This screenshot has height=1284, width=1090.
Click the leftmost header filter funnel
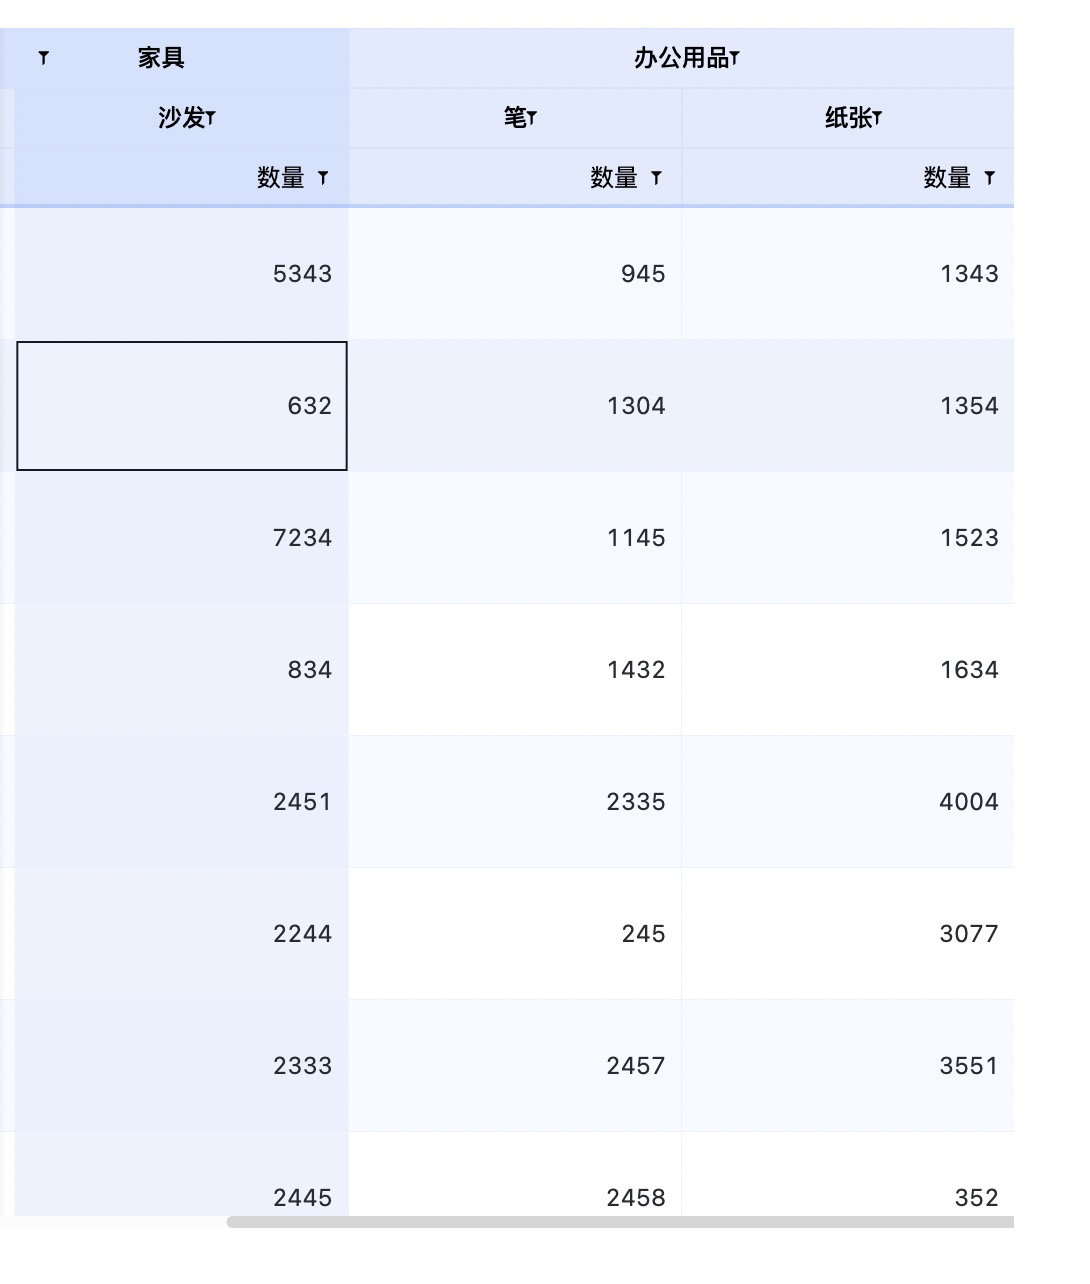(x=42, y=58)
